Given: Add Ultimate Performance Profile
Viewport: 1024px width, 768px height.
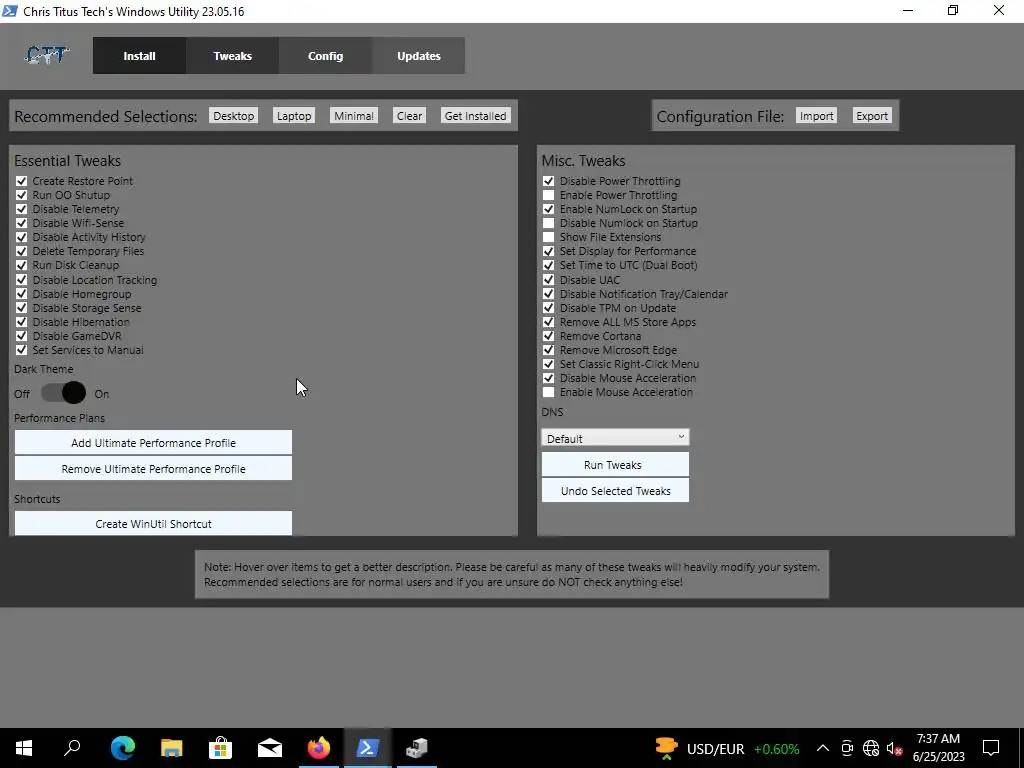Looking at the screenshot, I should click(153, 443).
